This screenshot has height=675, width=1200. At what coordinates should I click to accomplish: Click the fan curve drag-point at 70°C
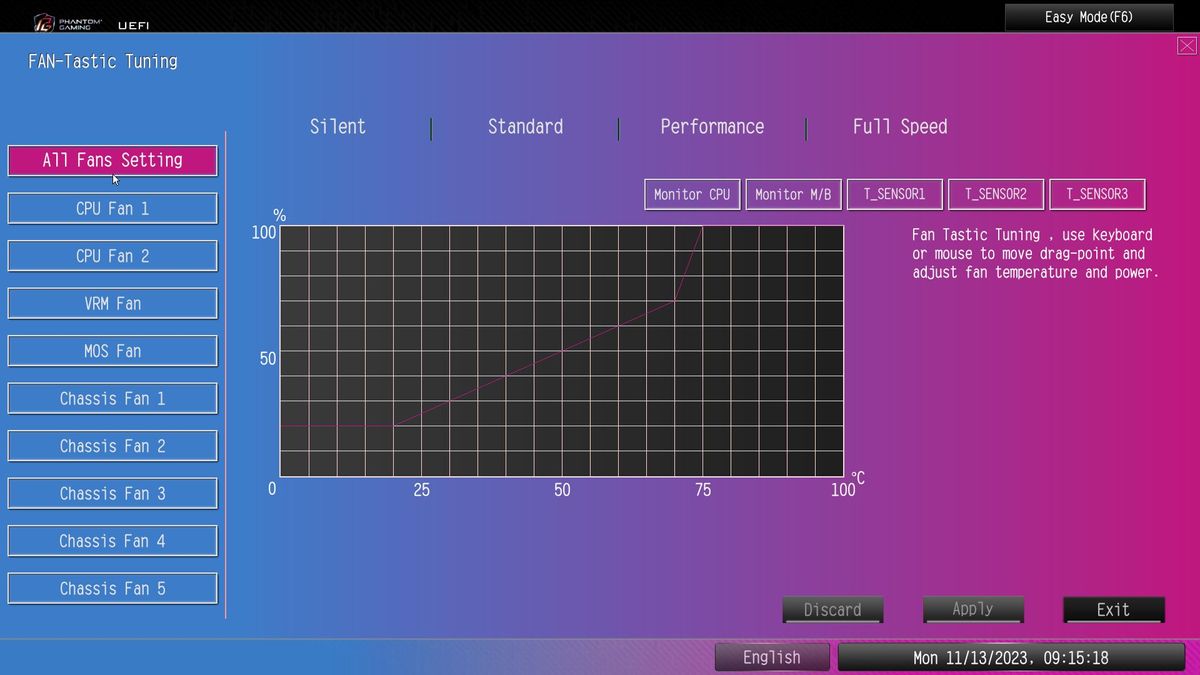click(675, 300)
